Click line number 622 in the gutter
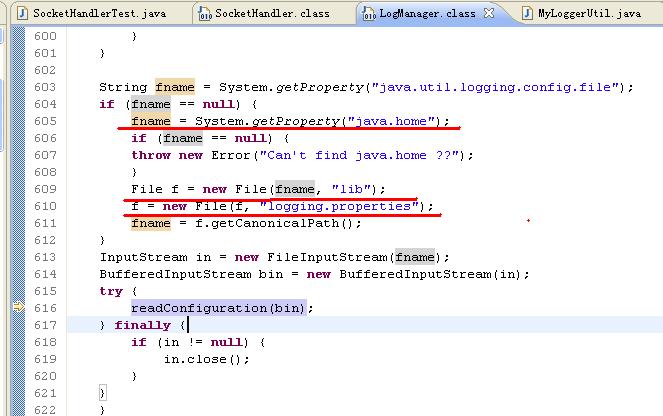The height and width of the screenshot is (416, 663). (x=45, y=410)
